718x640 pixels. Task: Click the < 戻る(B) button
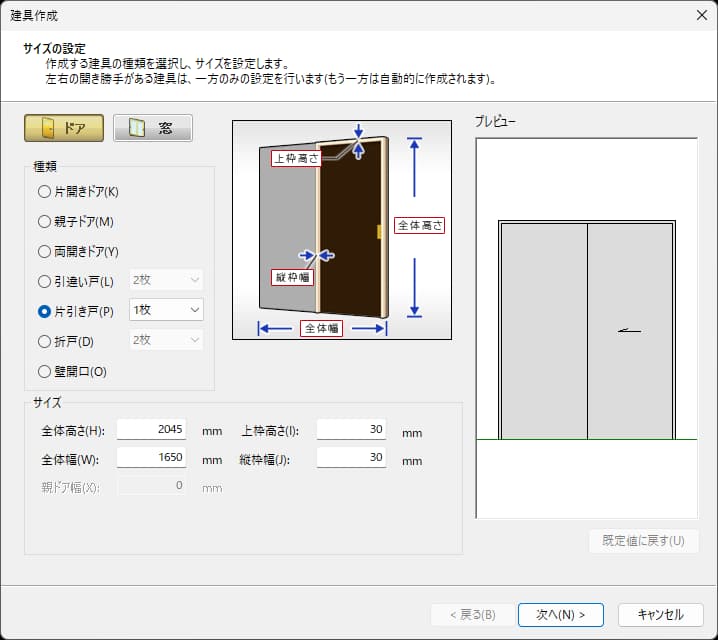coord(473,614)
